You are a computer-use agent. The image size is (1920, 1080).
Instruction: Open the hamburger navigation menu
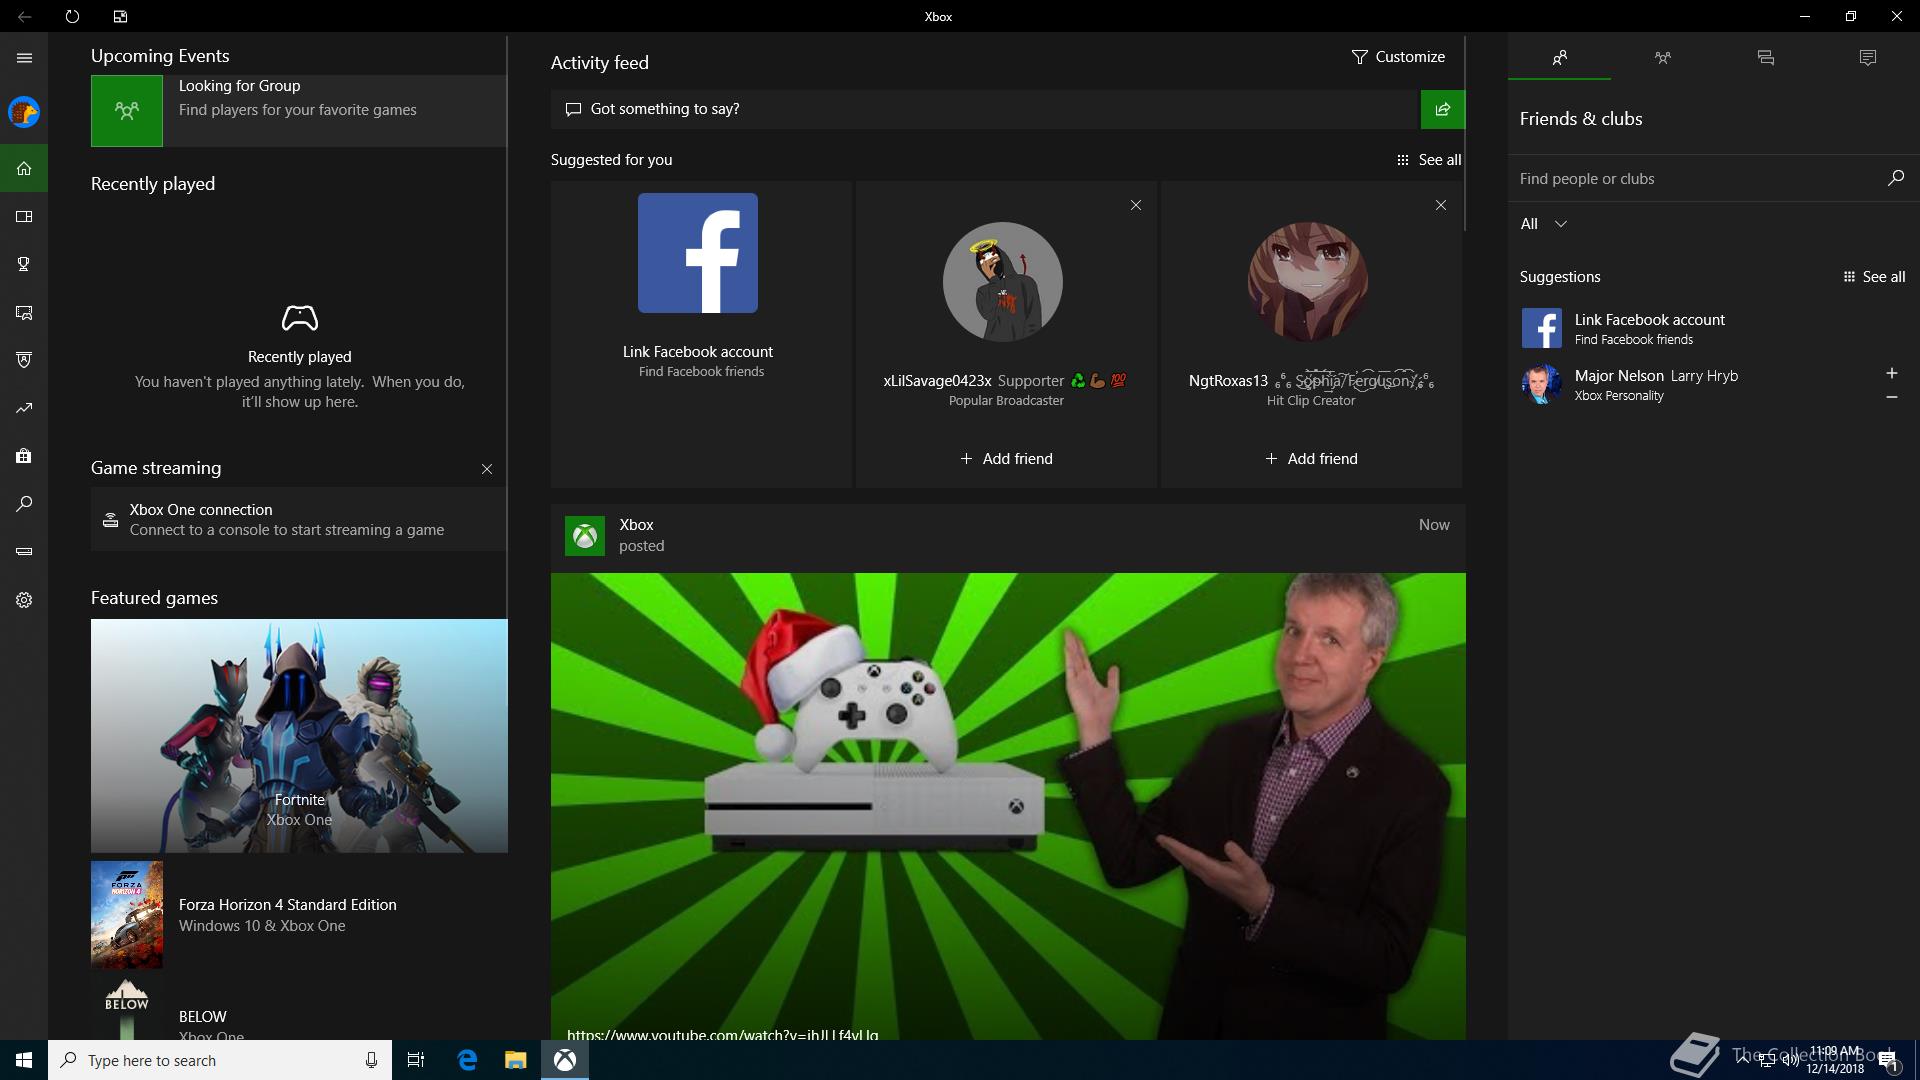point(24,58)
